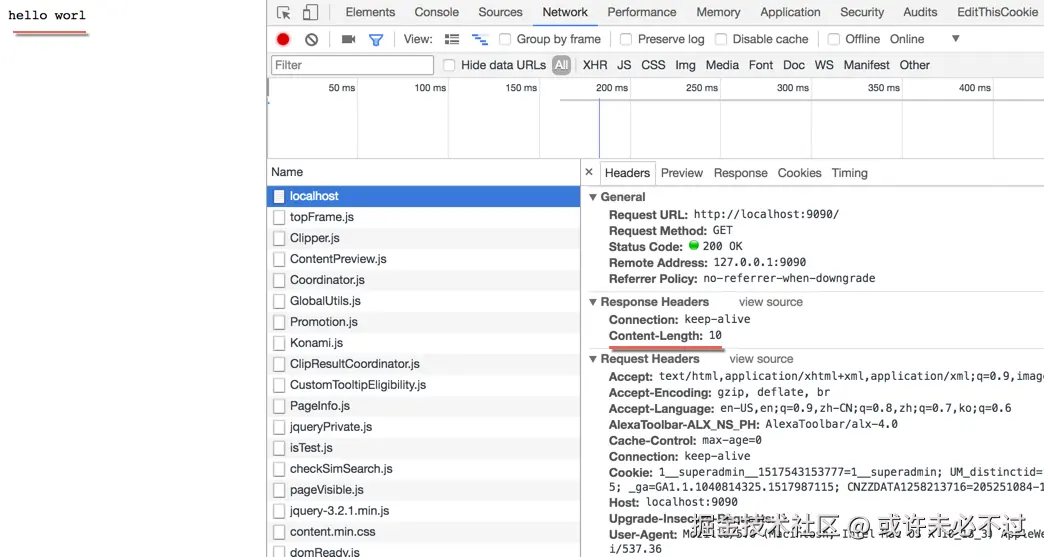The width and height of the screenshot is (1044, 557).
Task: Filter requests by Font type
Action: [x=760, y=65]
